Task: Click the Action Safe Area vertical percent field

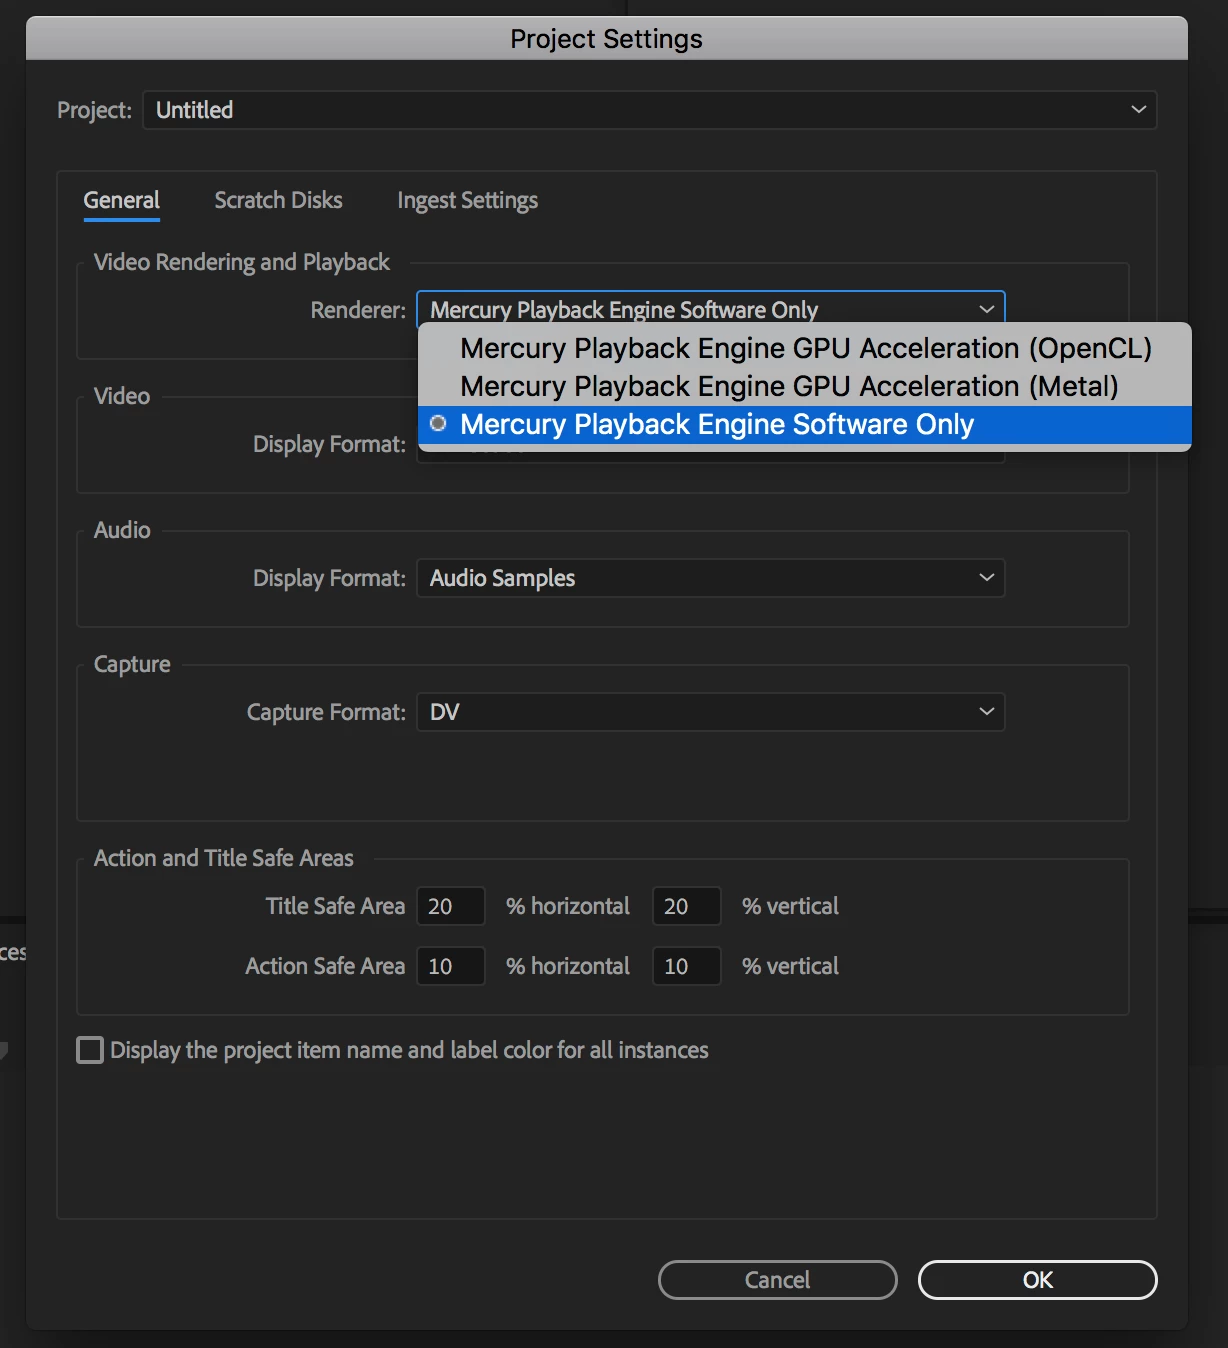Action: tap(687, 966)
